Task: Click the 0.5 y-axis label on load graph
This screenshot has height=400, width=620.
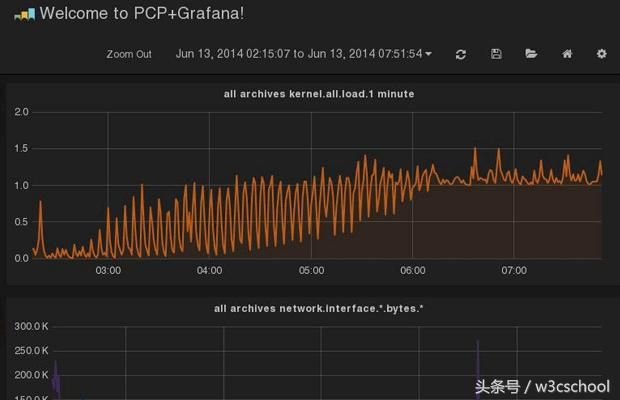Action: tap(21, 222)
